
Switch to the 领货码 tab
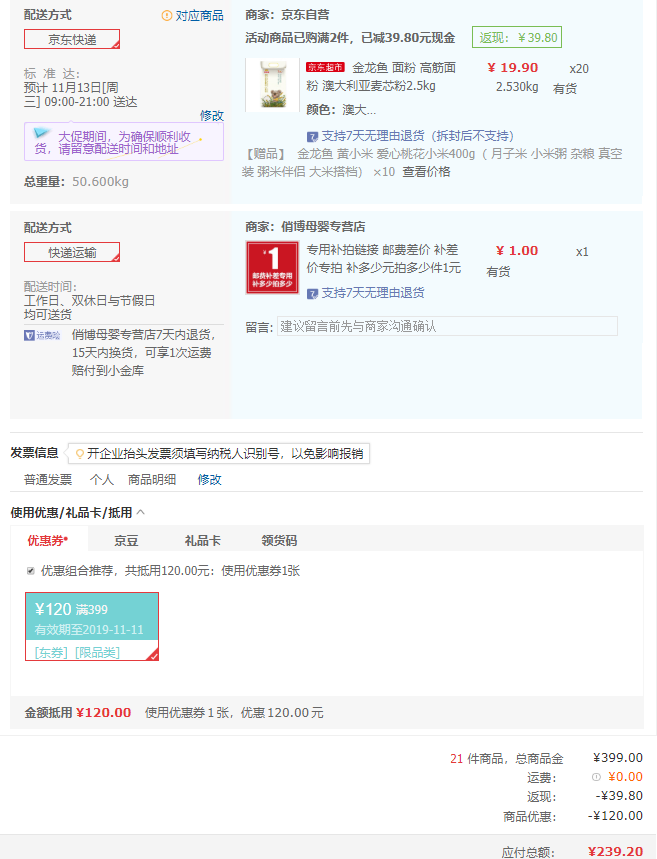point(279,541)
